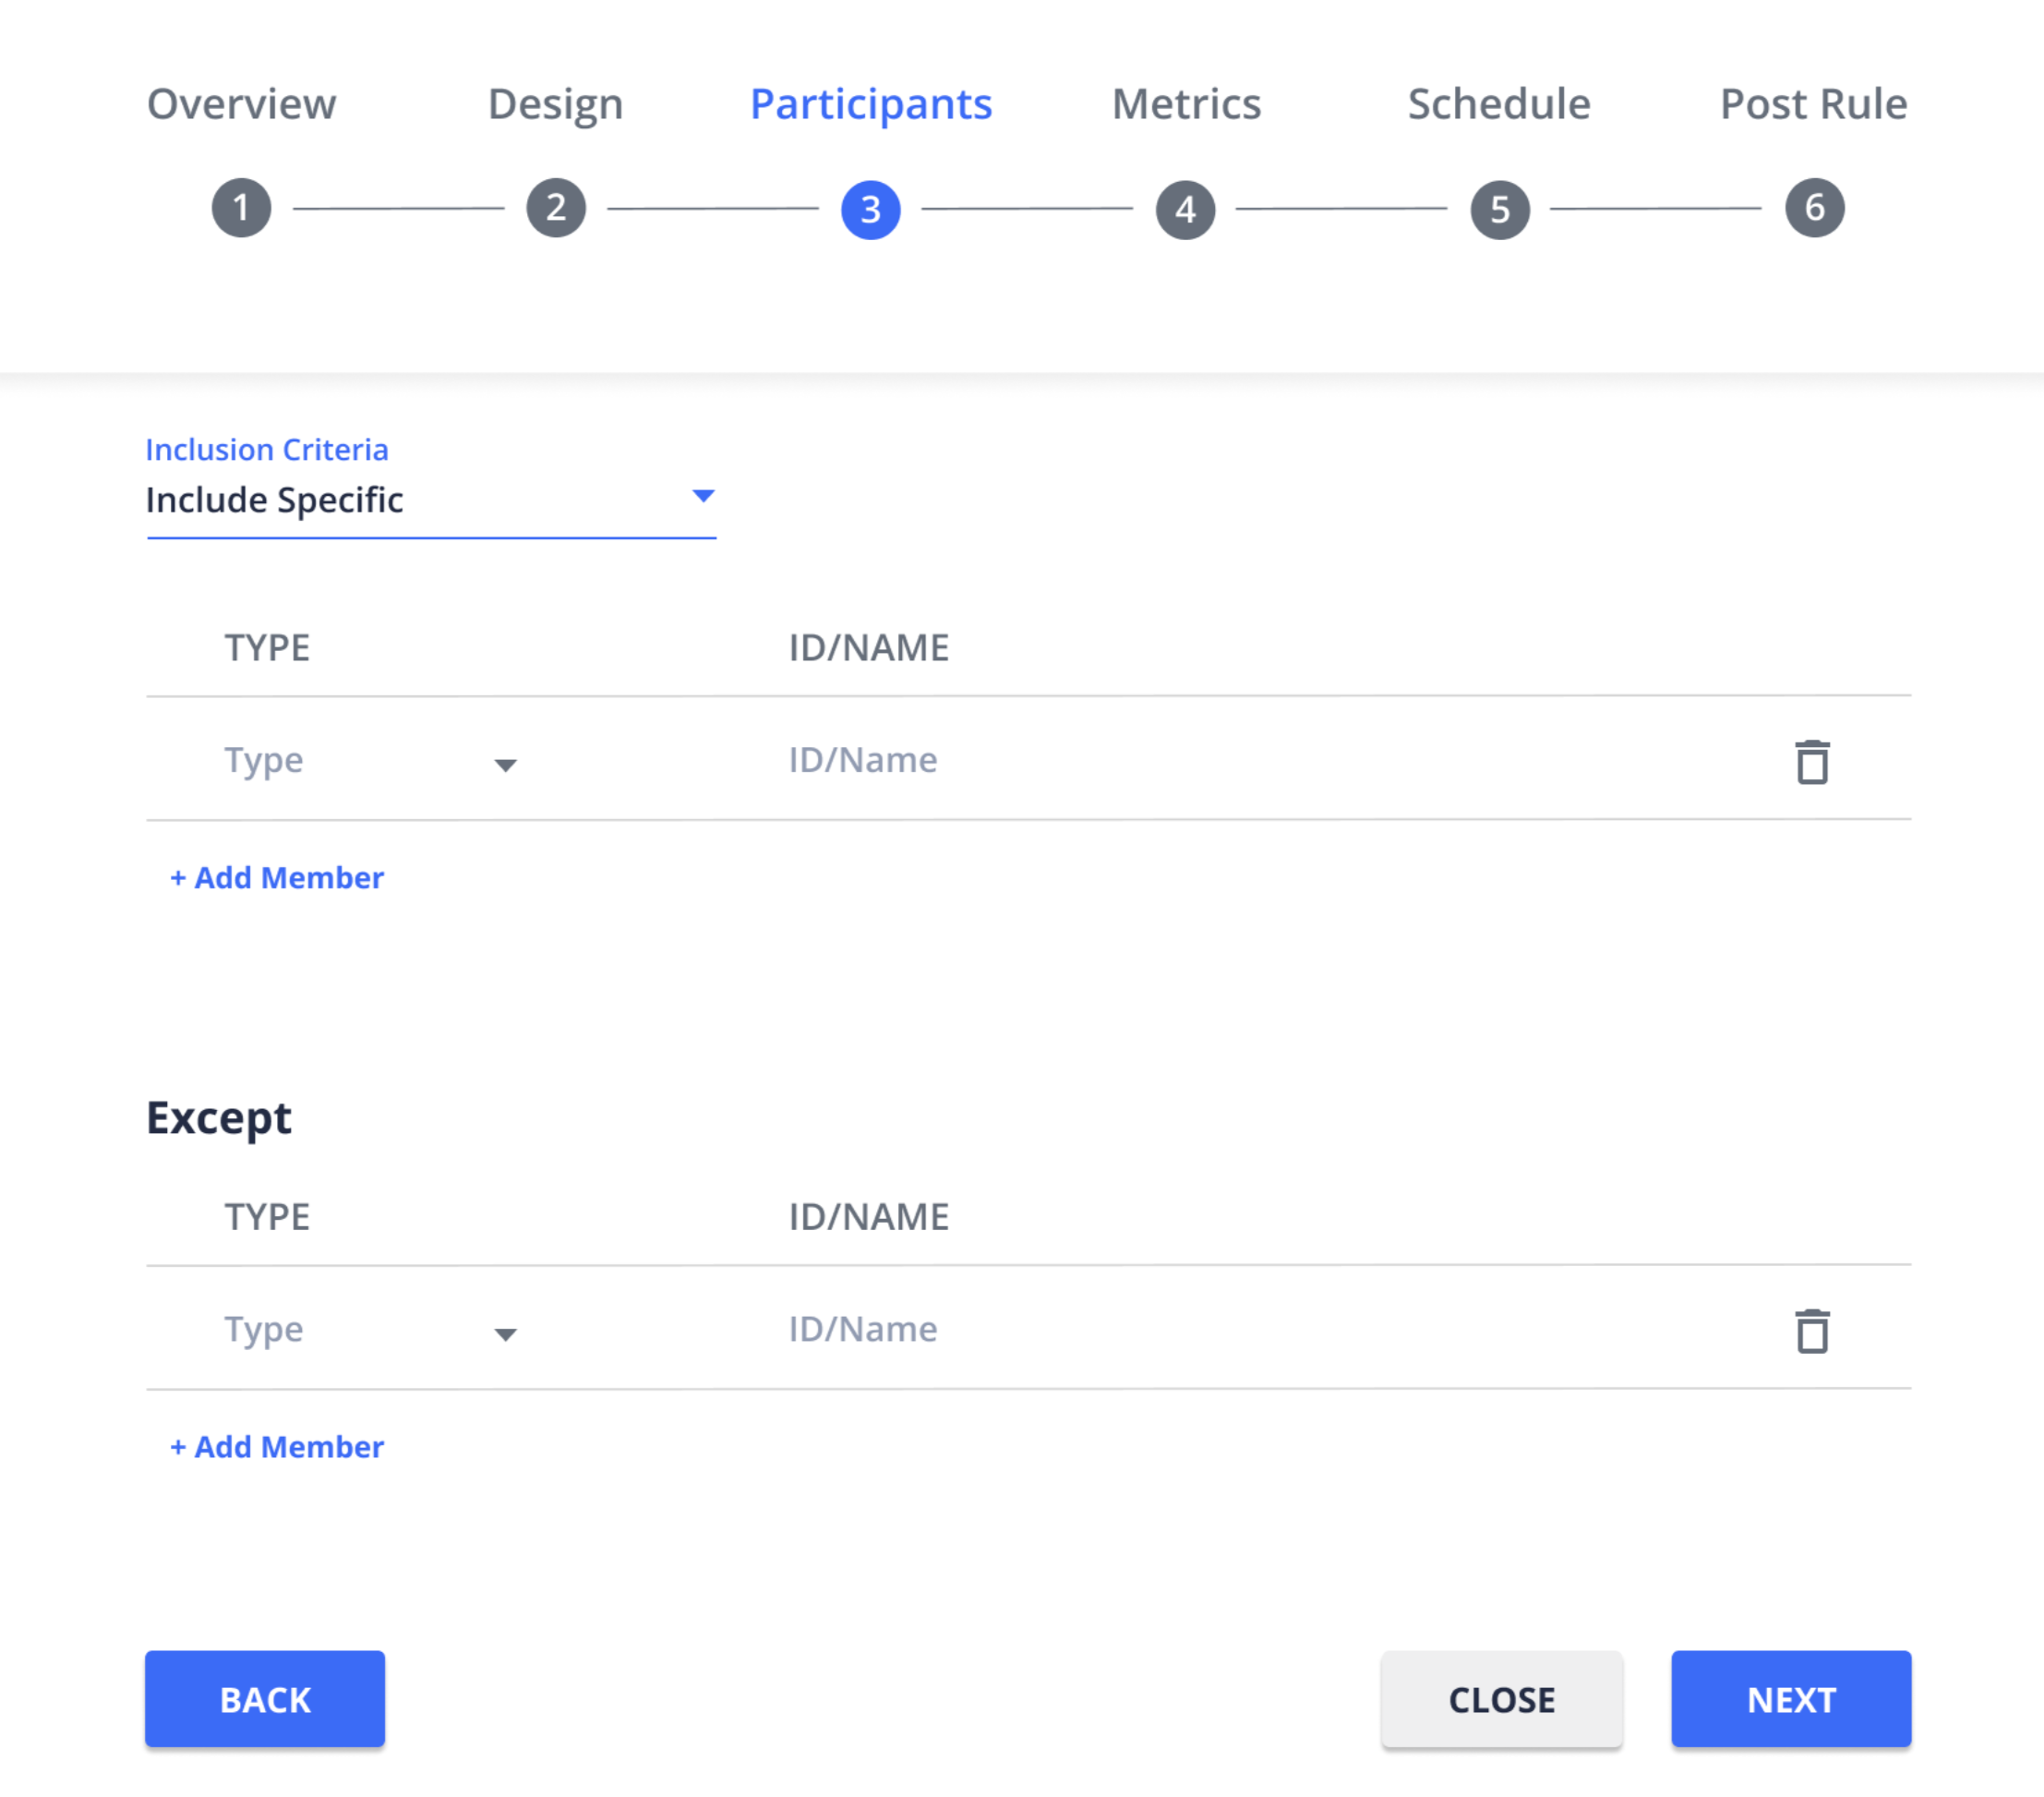The image size is (2044, 1797).
Task: Switch to the Overview tab
Action: tap(241, 104)
